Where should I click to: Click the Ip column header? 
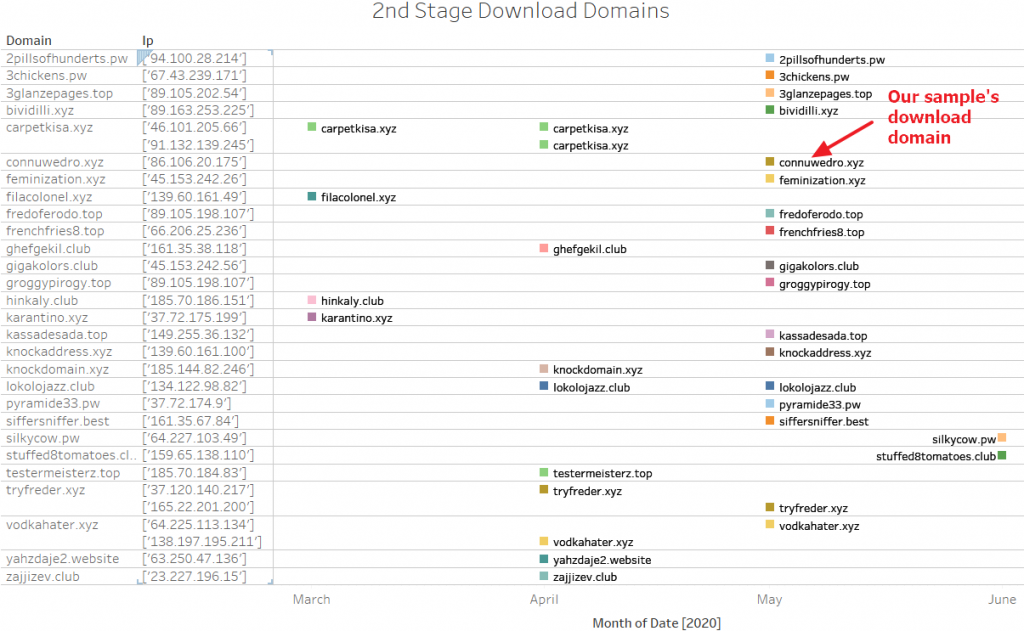(148, 41)
